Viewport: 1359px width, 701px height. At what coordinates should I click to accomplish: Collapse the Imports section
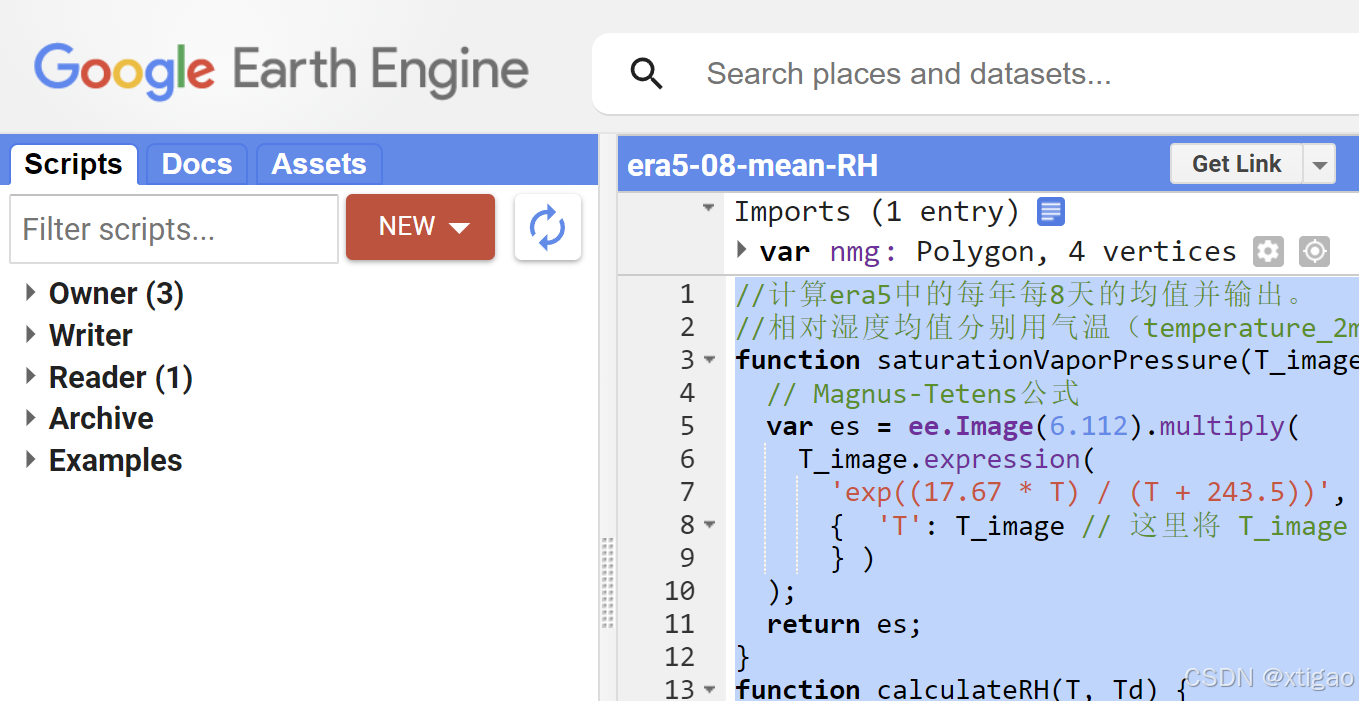tap(709, 208)
